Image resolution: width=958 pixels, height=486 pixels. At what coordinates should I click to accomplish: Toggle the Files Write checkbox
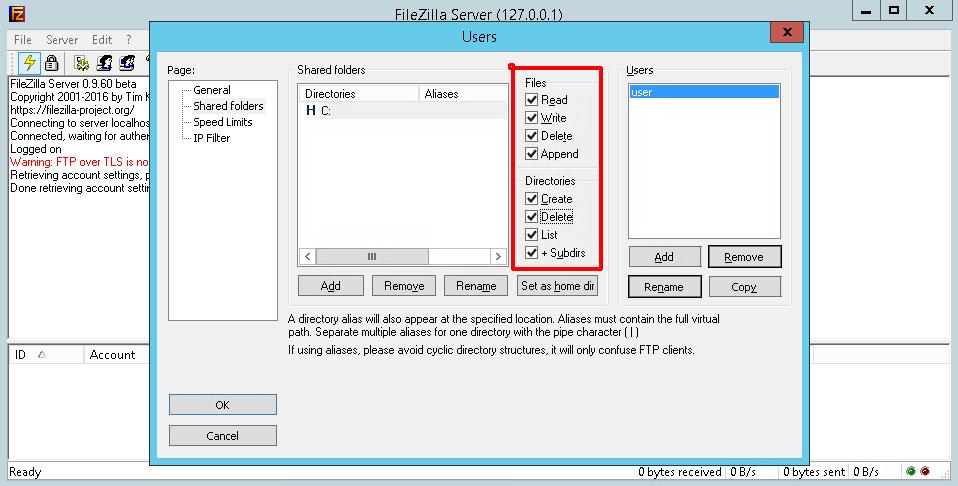click(532, 117)
